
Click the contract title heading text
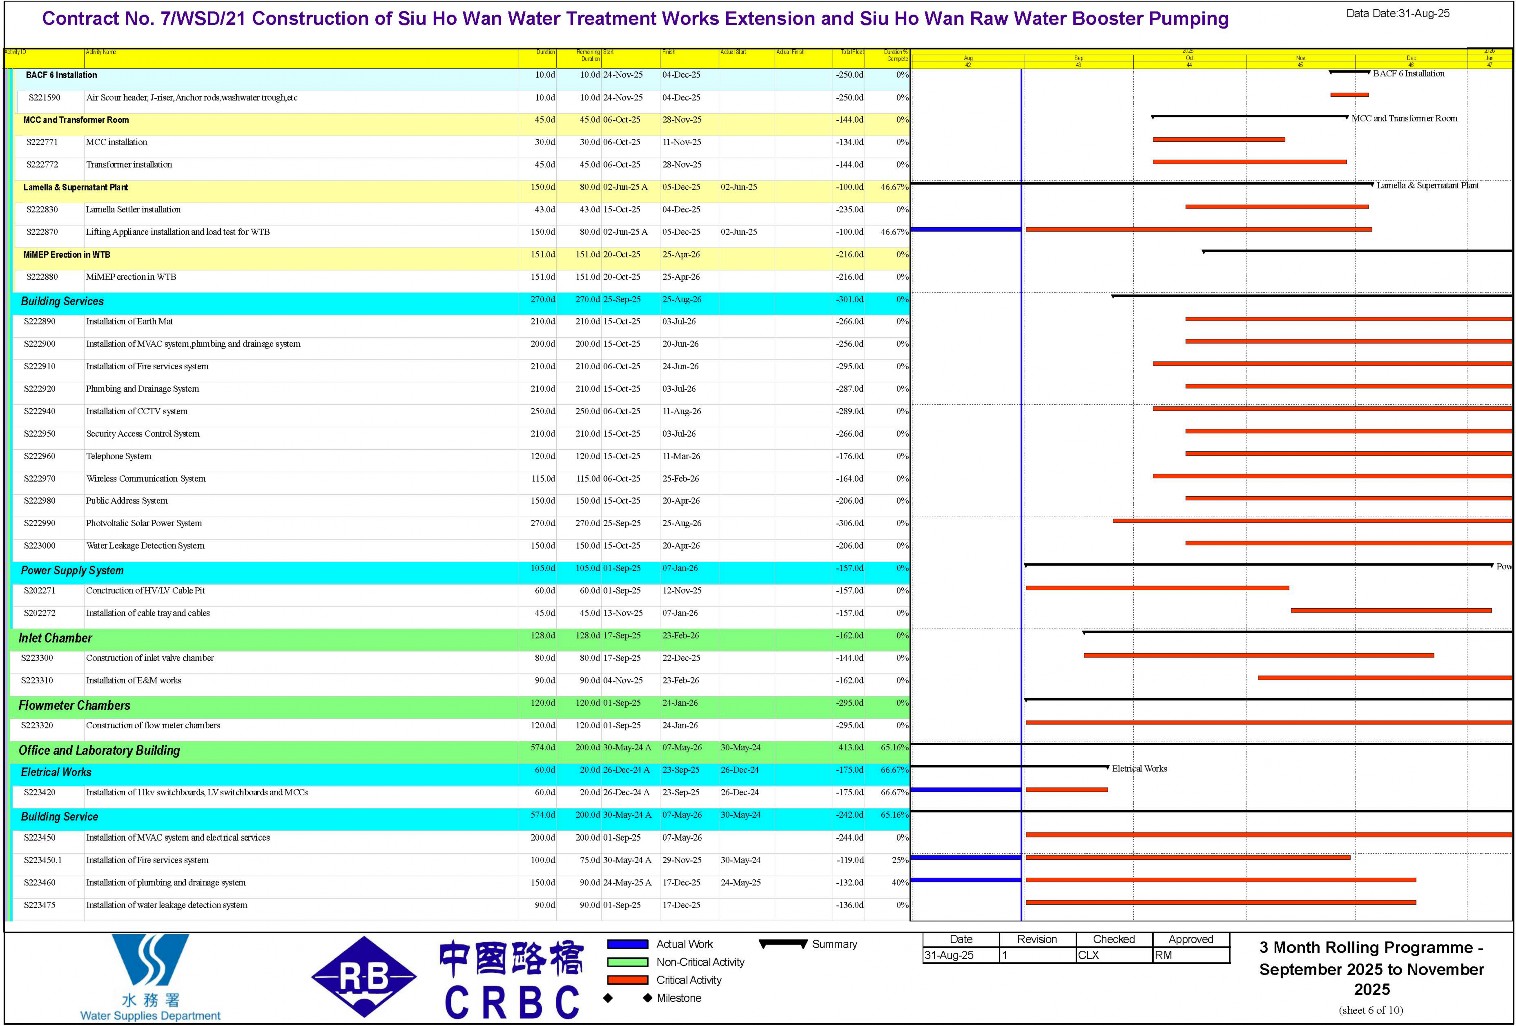[635, 19]
